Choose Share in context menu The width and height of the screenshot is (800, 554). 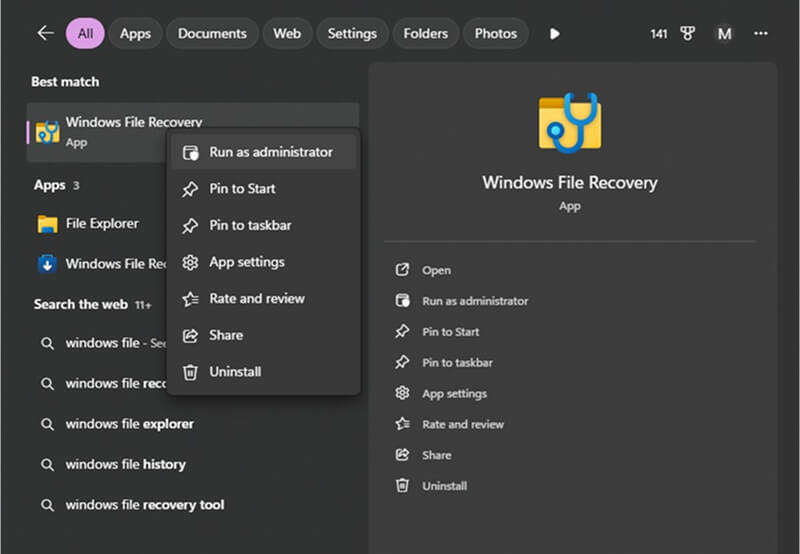point(264,335)
